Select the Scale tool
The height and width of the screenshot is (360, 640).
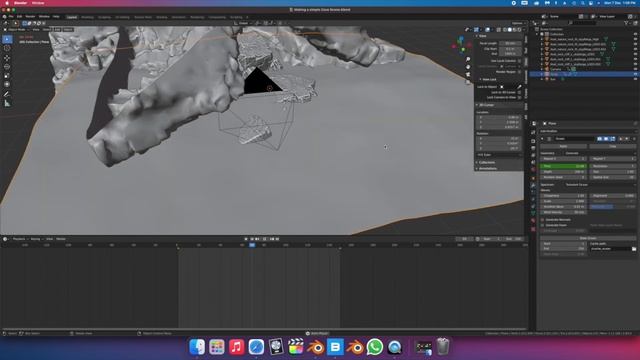click(x=7, y=76)
